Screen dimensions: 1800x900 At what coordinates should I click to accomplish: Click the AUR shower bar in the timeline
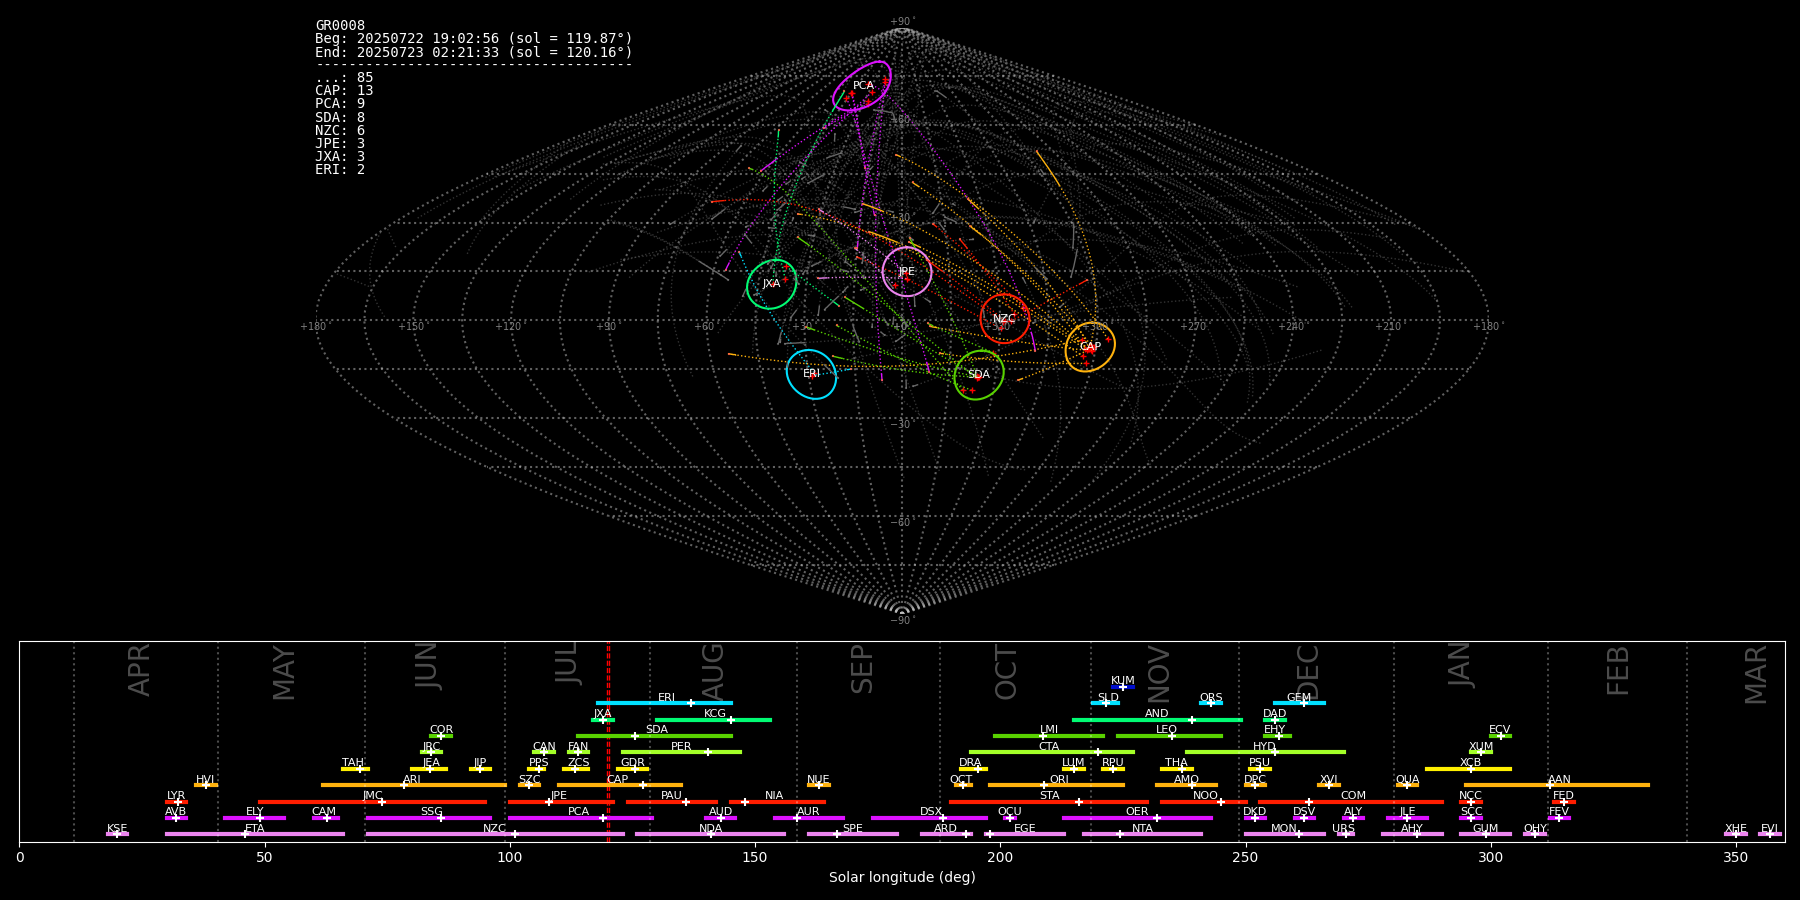[808, 818]
